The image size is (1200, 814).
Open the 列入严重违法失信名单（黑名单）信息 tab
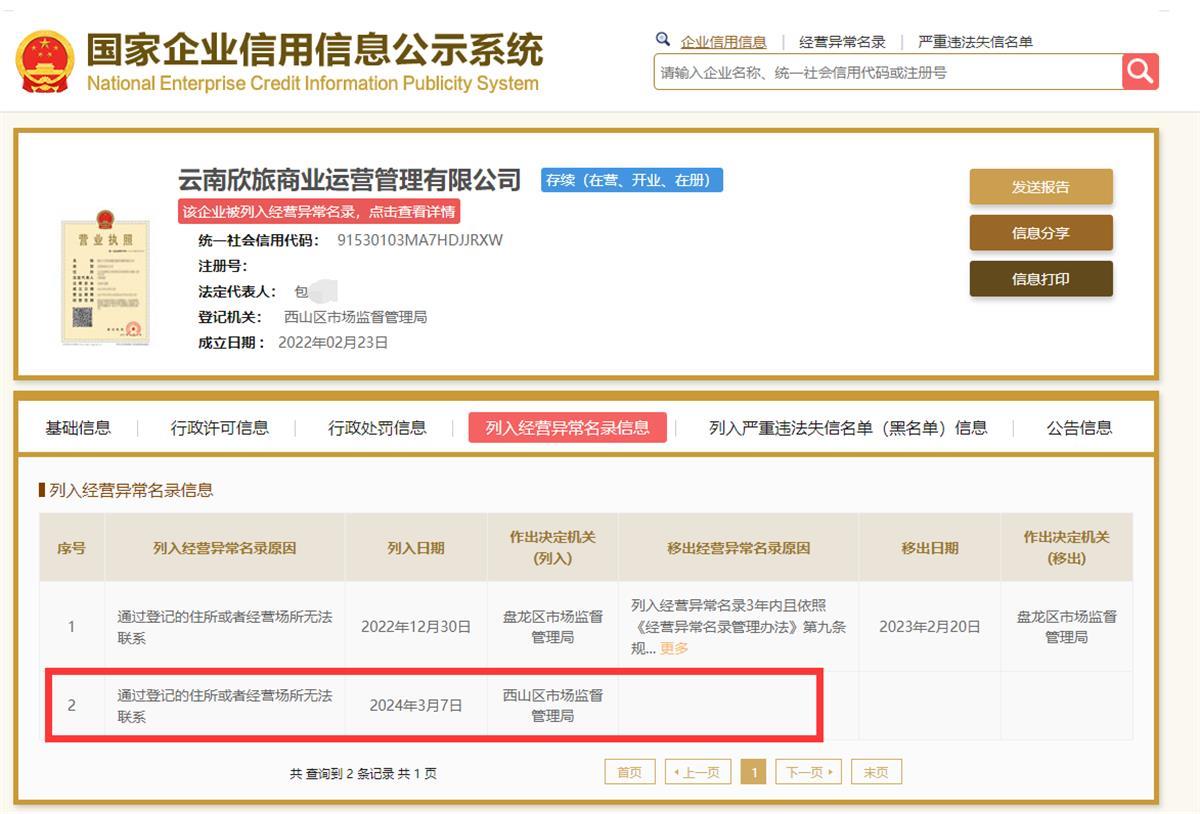click(x=847, y=428)
